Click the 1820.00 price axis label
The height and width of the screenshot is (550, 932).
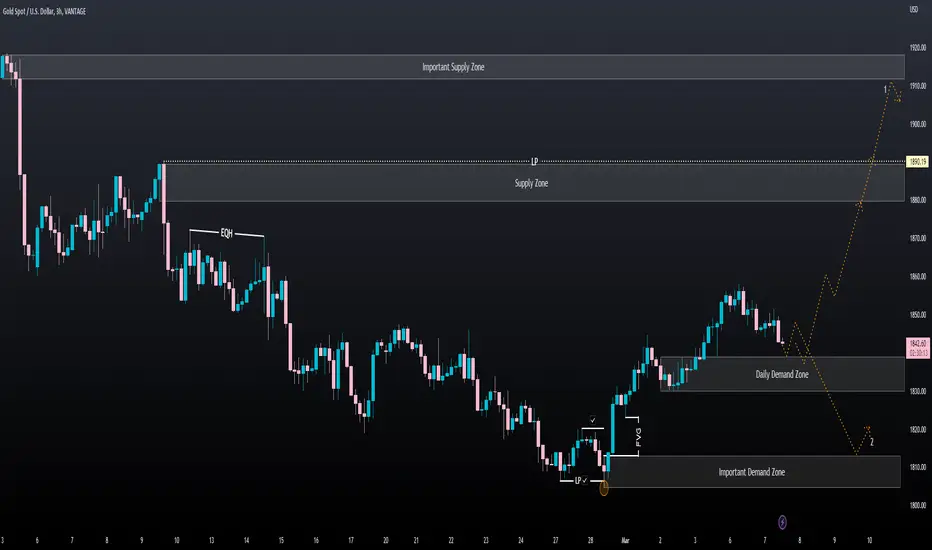tap(918, 429)
